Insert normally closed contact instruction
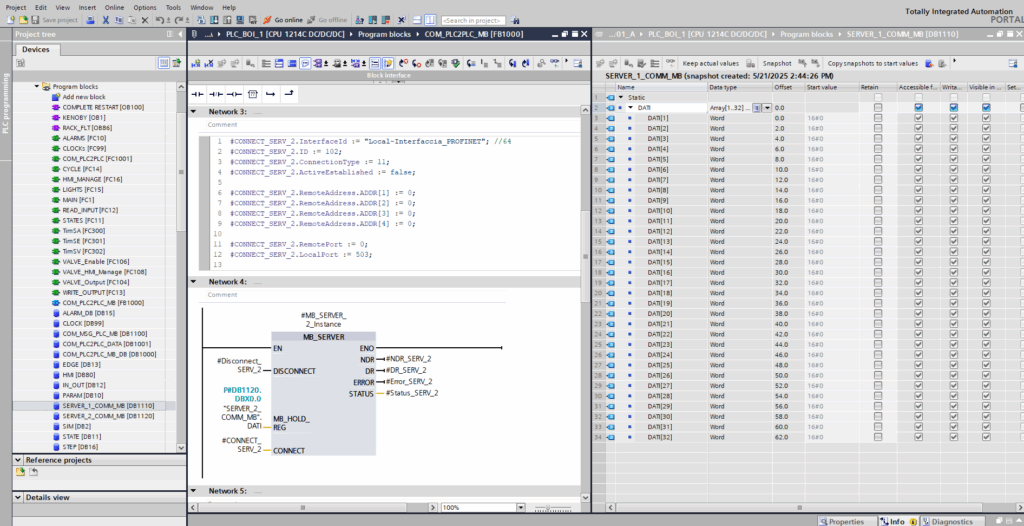This screenshot has height=526, width=1024. tap(216, 94)
